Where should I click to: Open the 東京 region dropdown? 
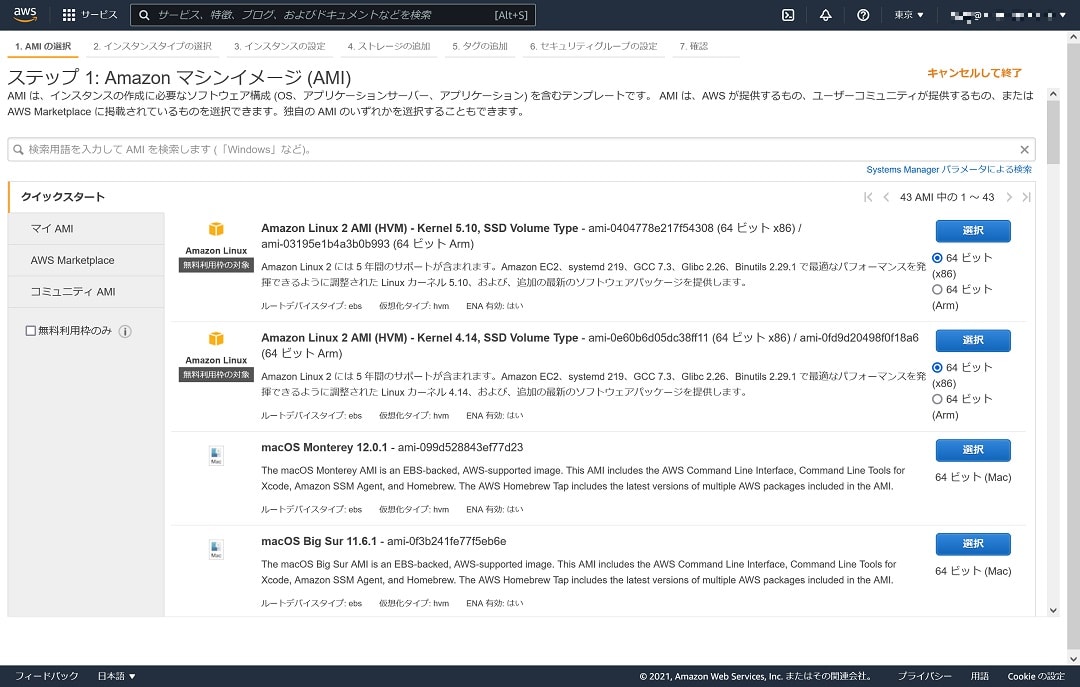(x=908, y=14)
